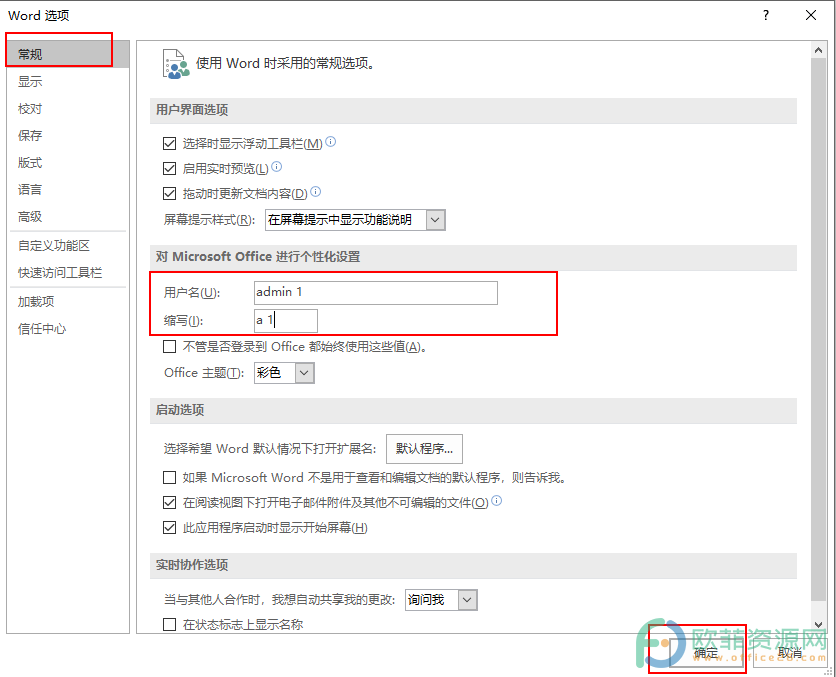Open the 信任中心 category
Viewport: 836px width, 677px height.
pyautogui.click(x=68, y=329)
